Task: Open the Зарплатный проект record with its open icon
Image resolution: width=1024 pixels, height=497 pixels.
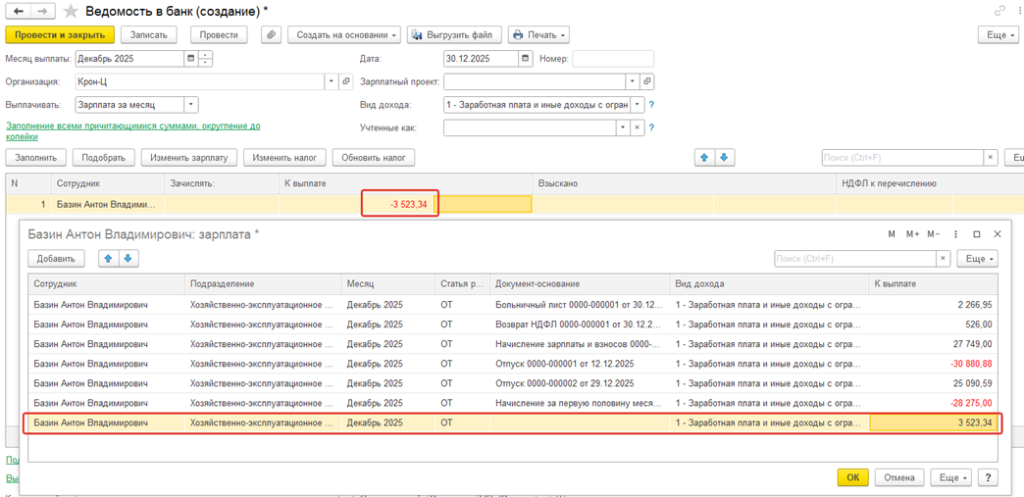Action: [647, 82]
